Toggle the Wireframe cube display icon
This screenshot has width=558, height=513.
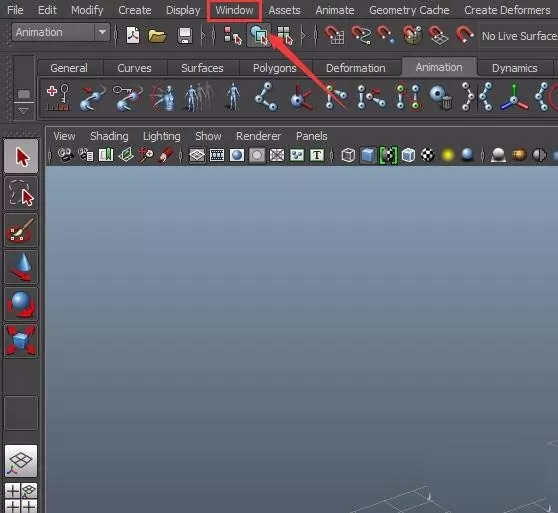tap(348, 155)
